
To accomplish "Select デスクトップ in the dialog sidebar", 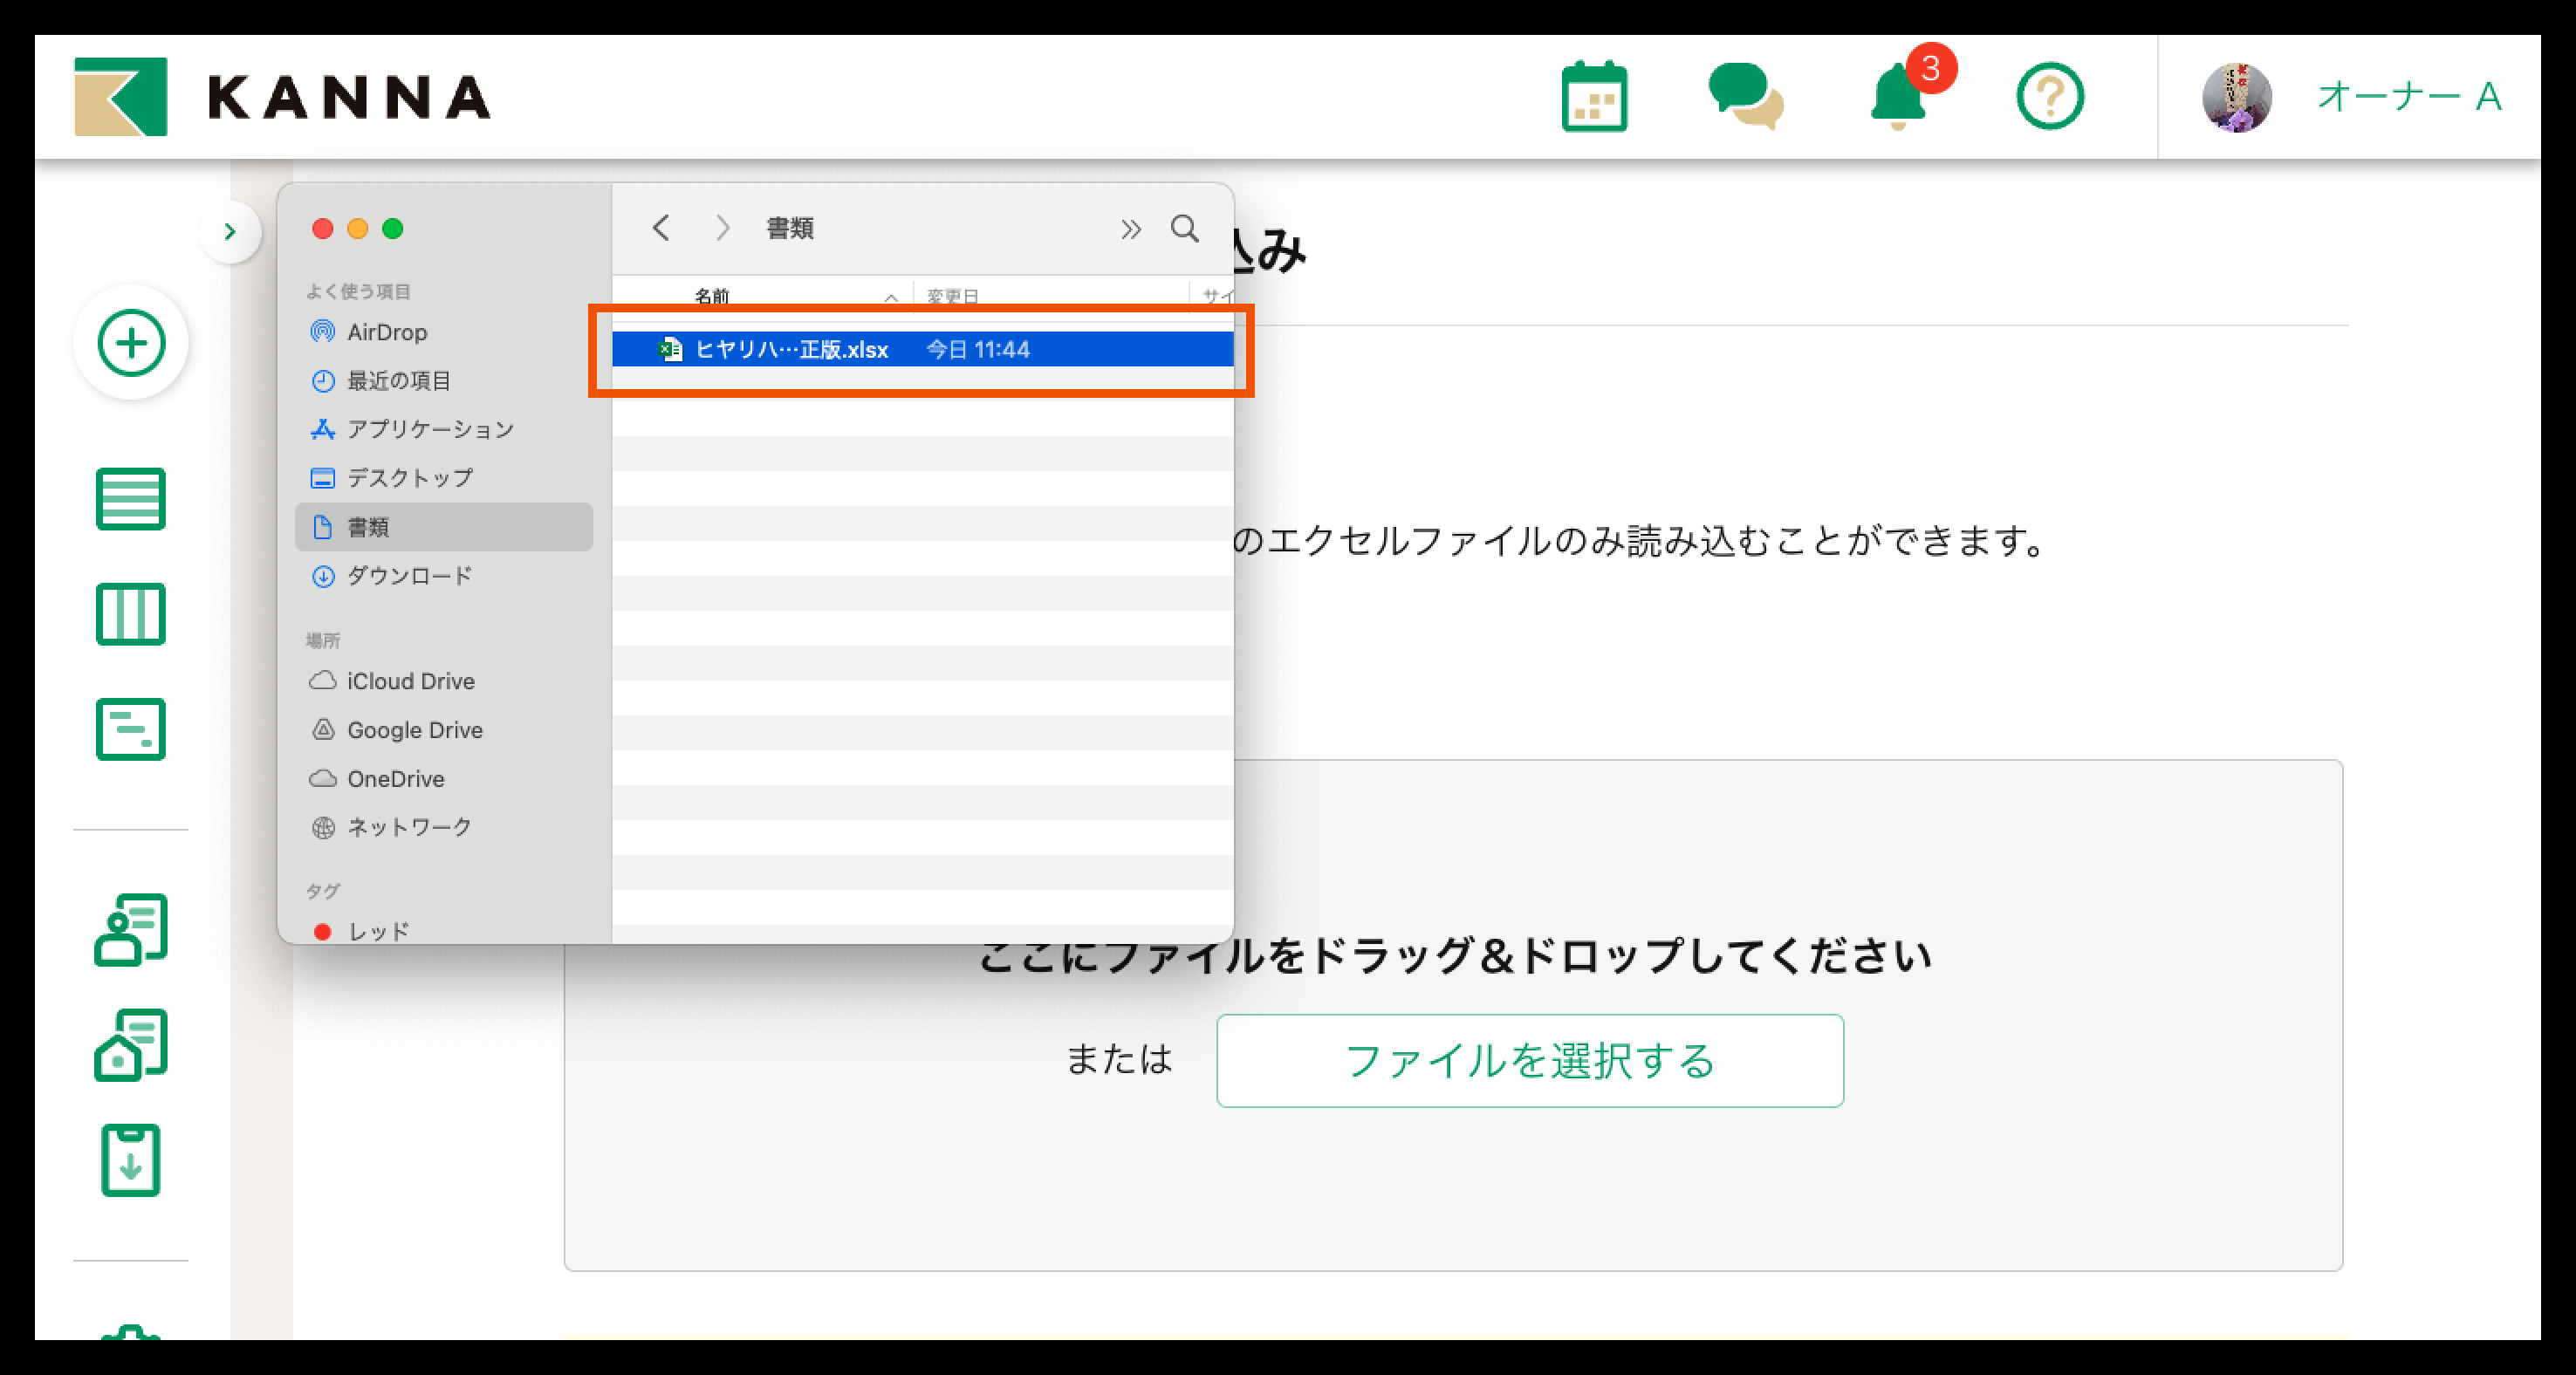I will tap(409, 478).
